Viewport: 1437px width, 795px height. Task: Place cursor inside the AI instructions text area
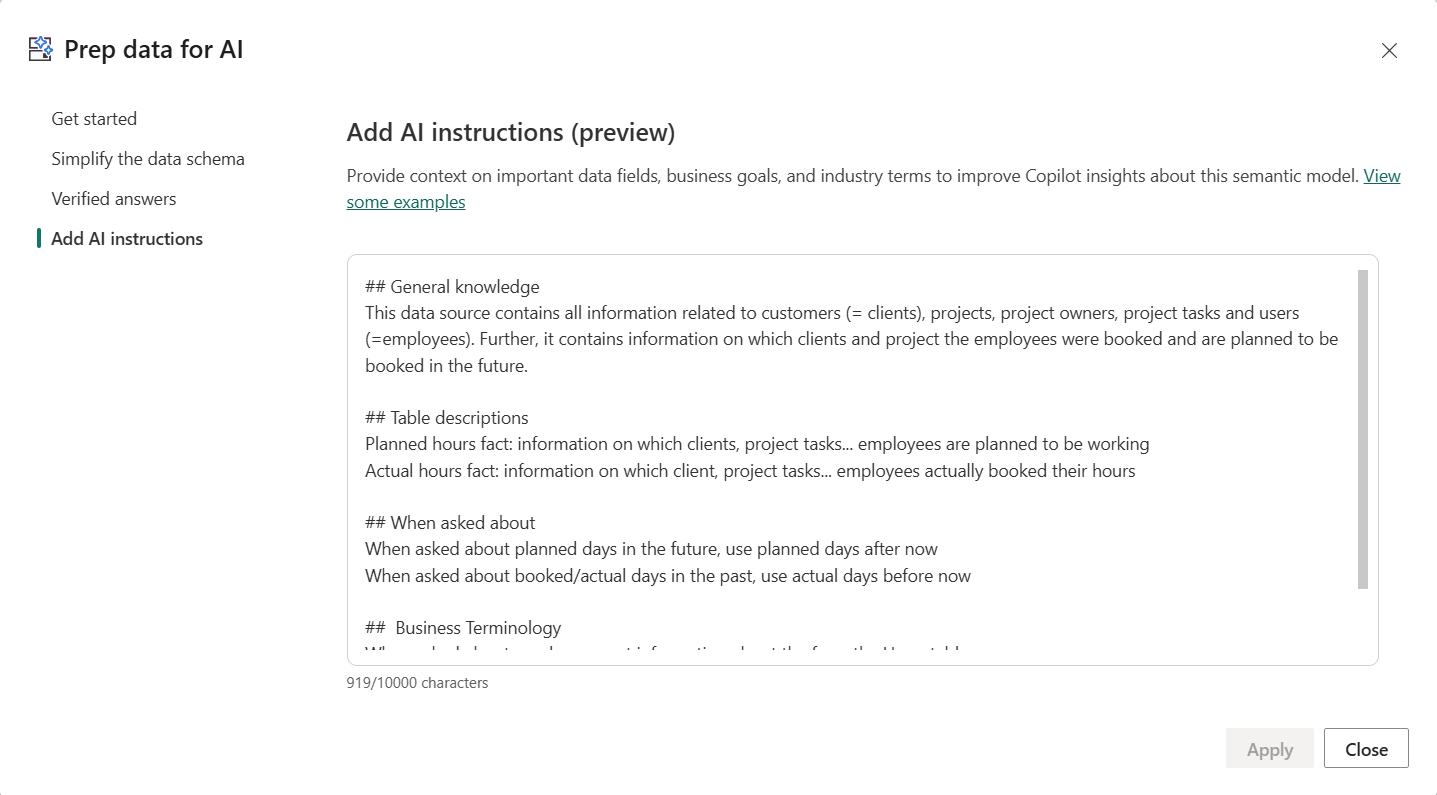pyautogui.click(x=860, y=460)
